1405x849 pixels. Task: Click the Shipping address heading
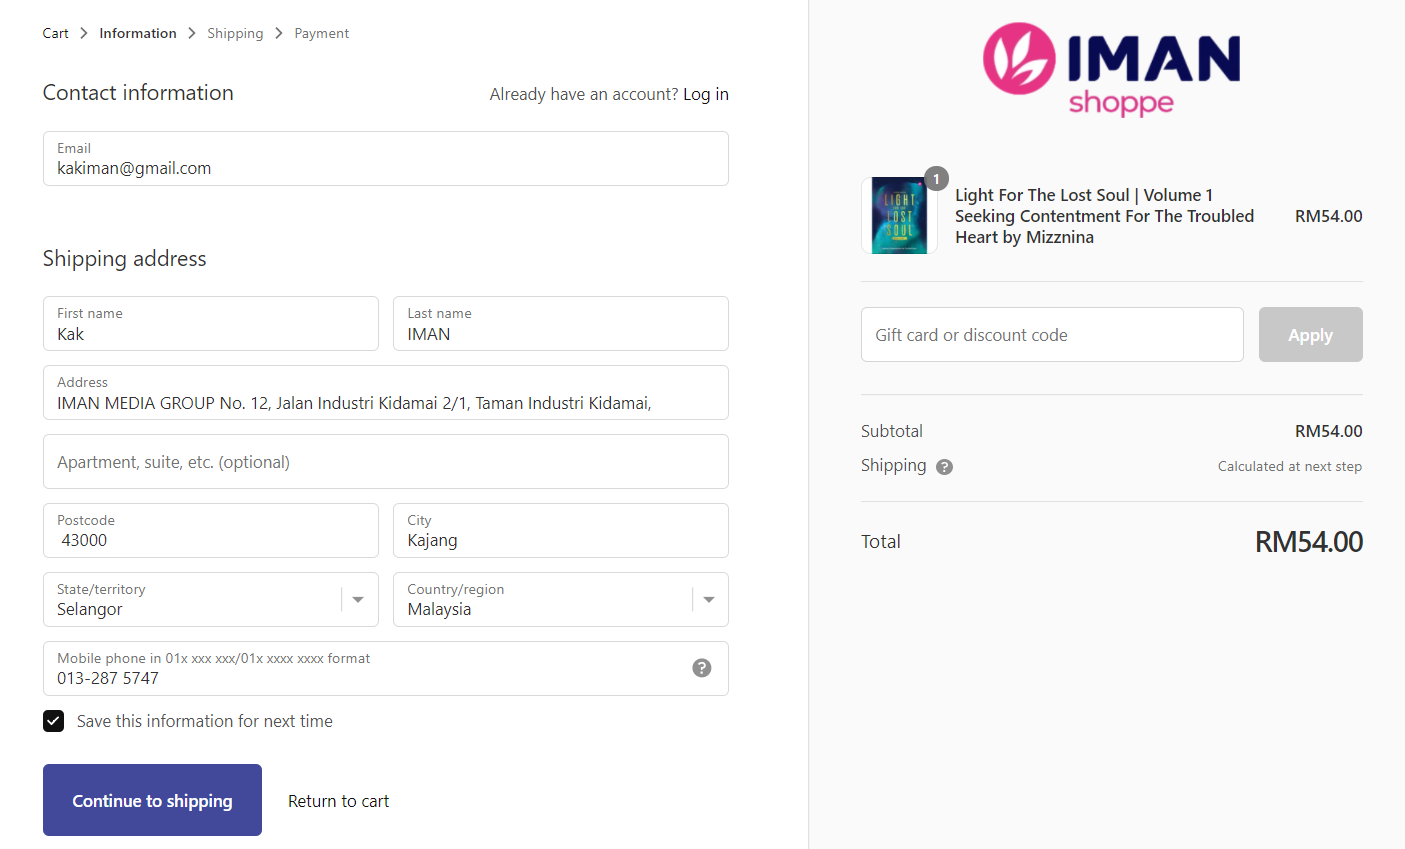(x=125, y=258)
